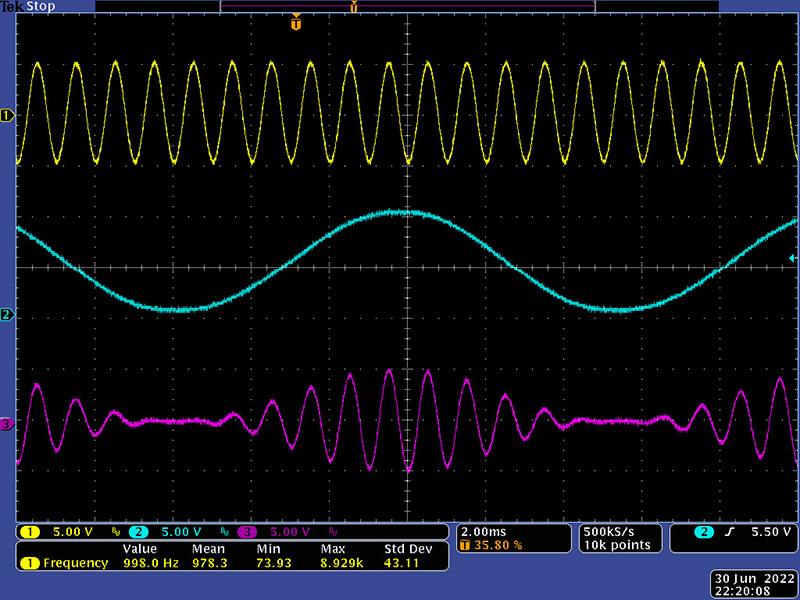Click the orange trigger position marker
Image resolution: width=800 pixels, height=600 pixels.
(295, 24)
